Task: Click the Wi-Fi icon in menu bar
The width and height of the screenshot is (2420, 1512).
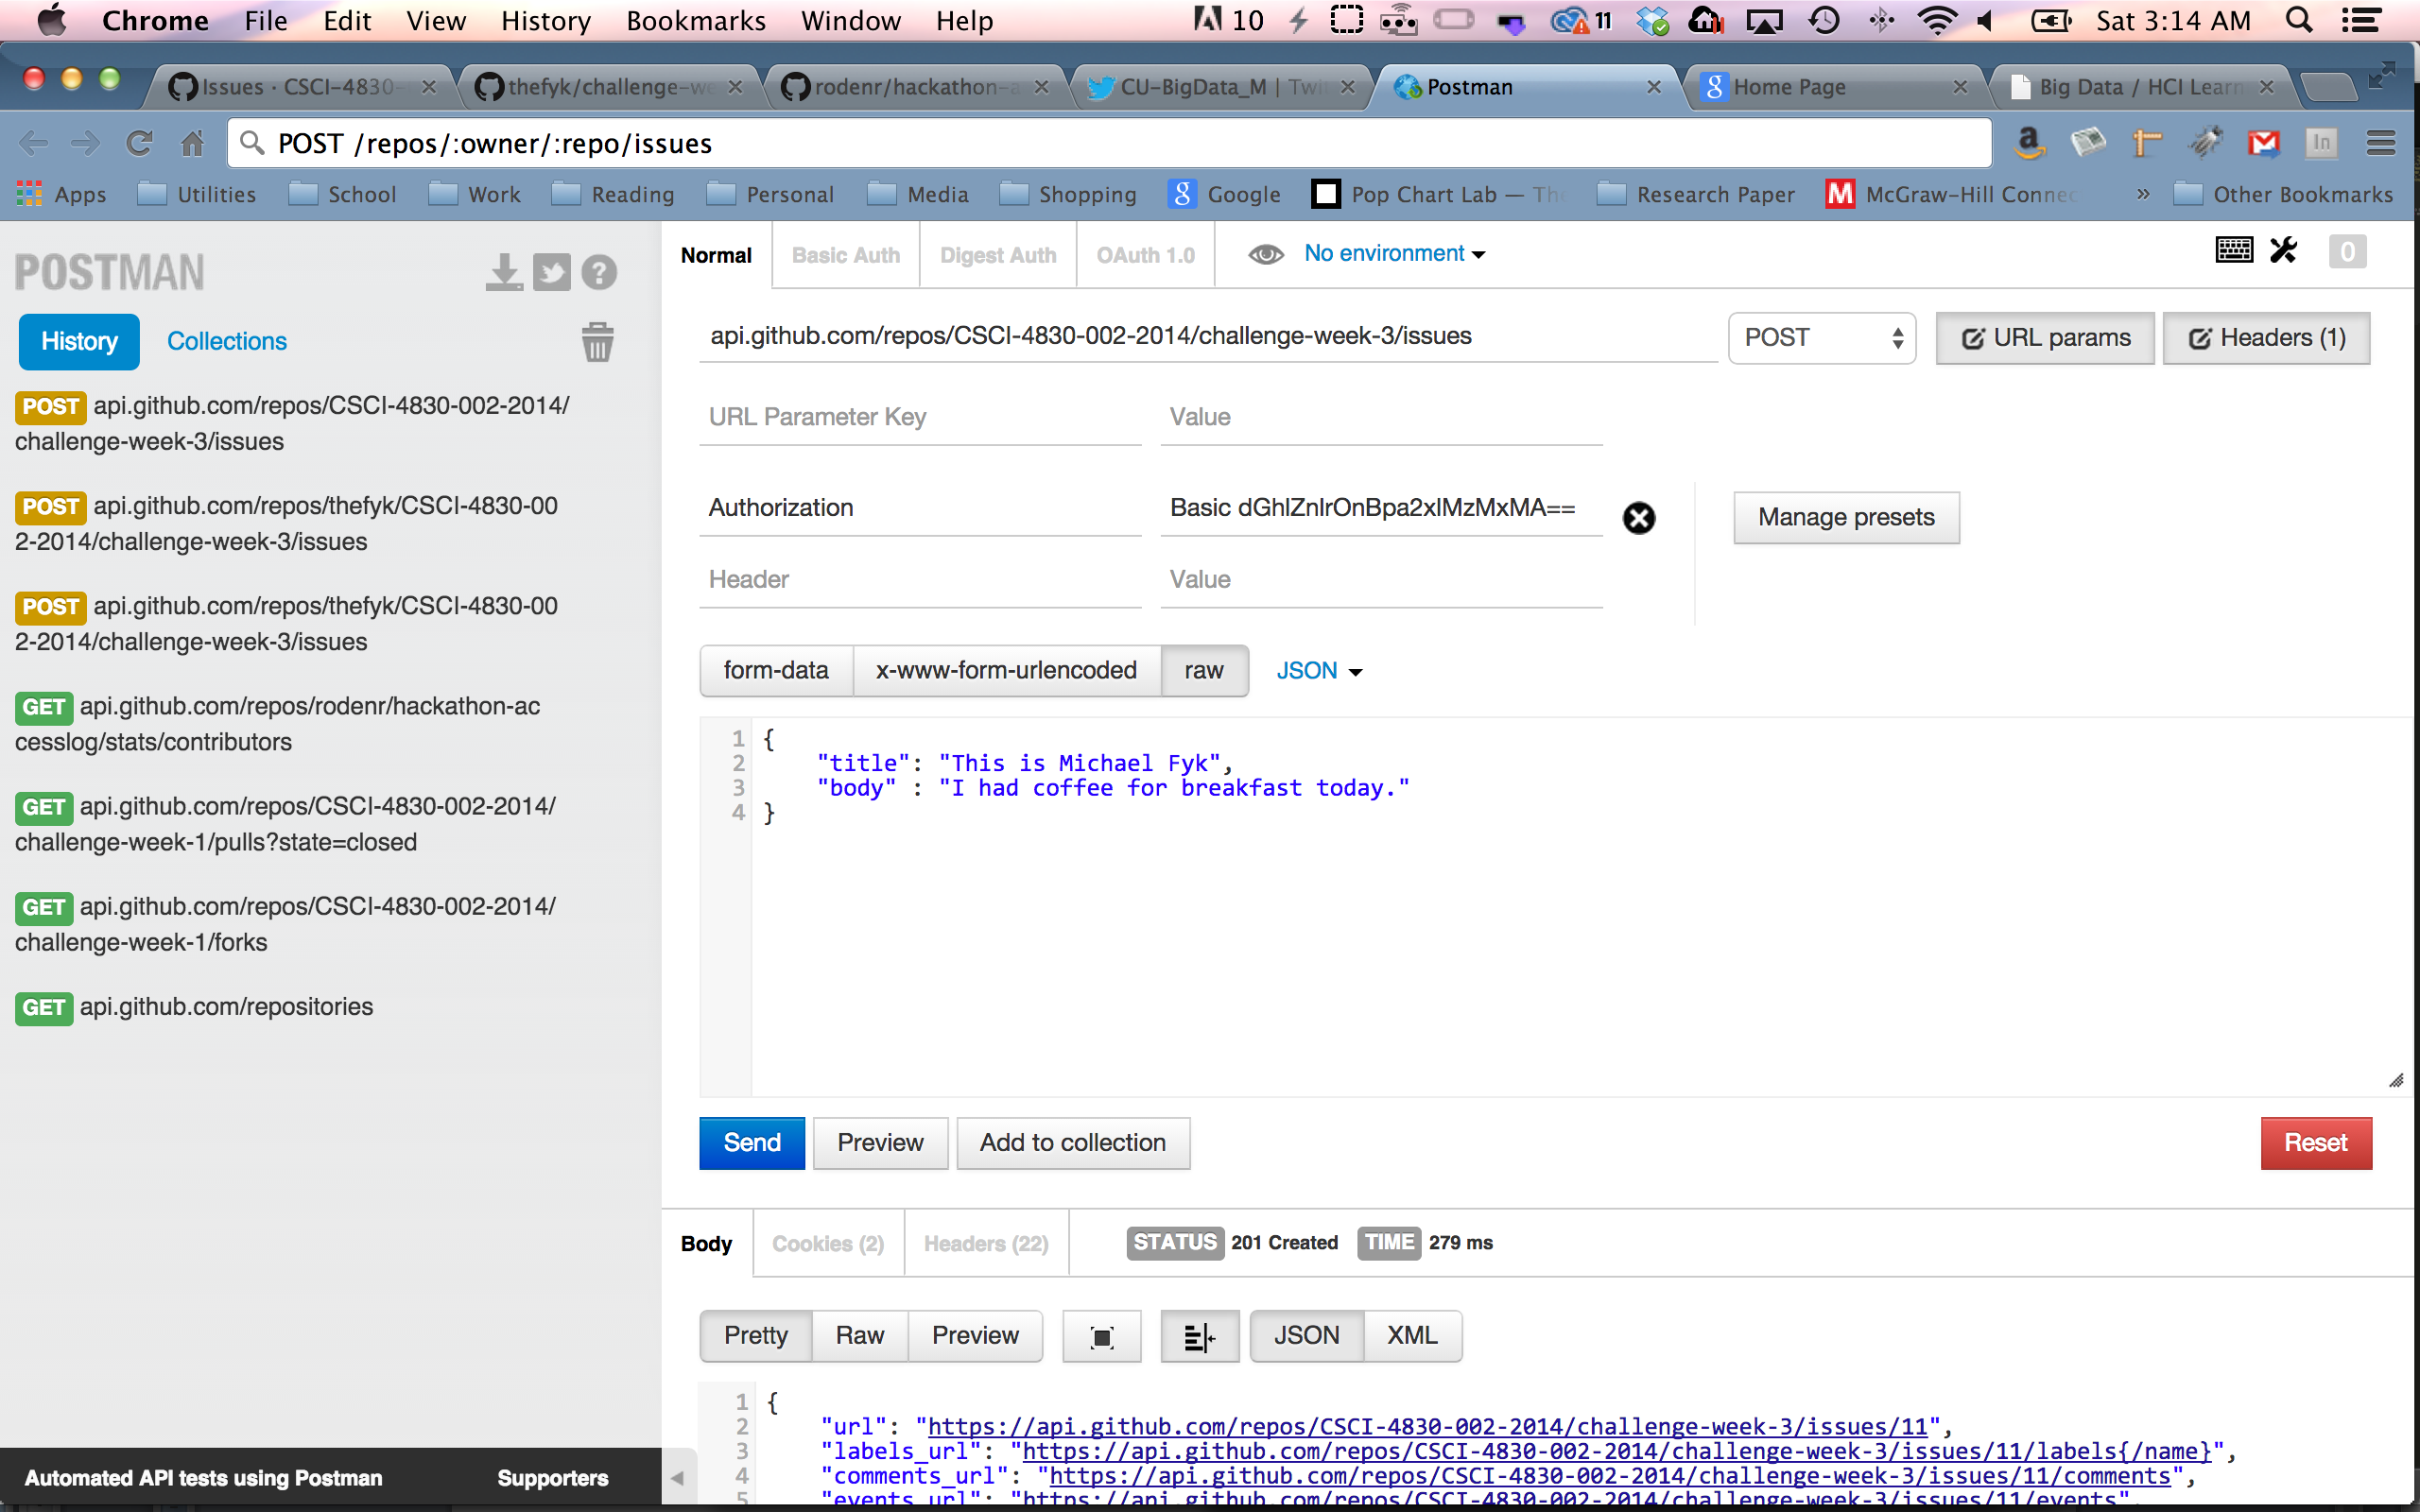Action: (x=1937, y=20)
